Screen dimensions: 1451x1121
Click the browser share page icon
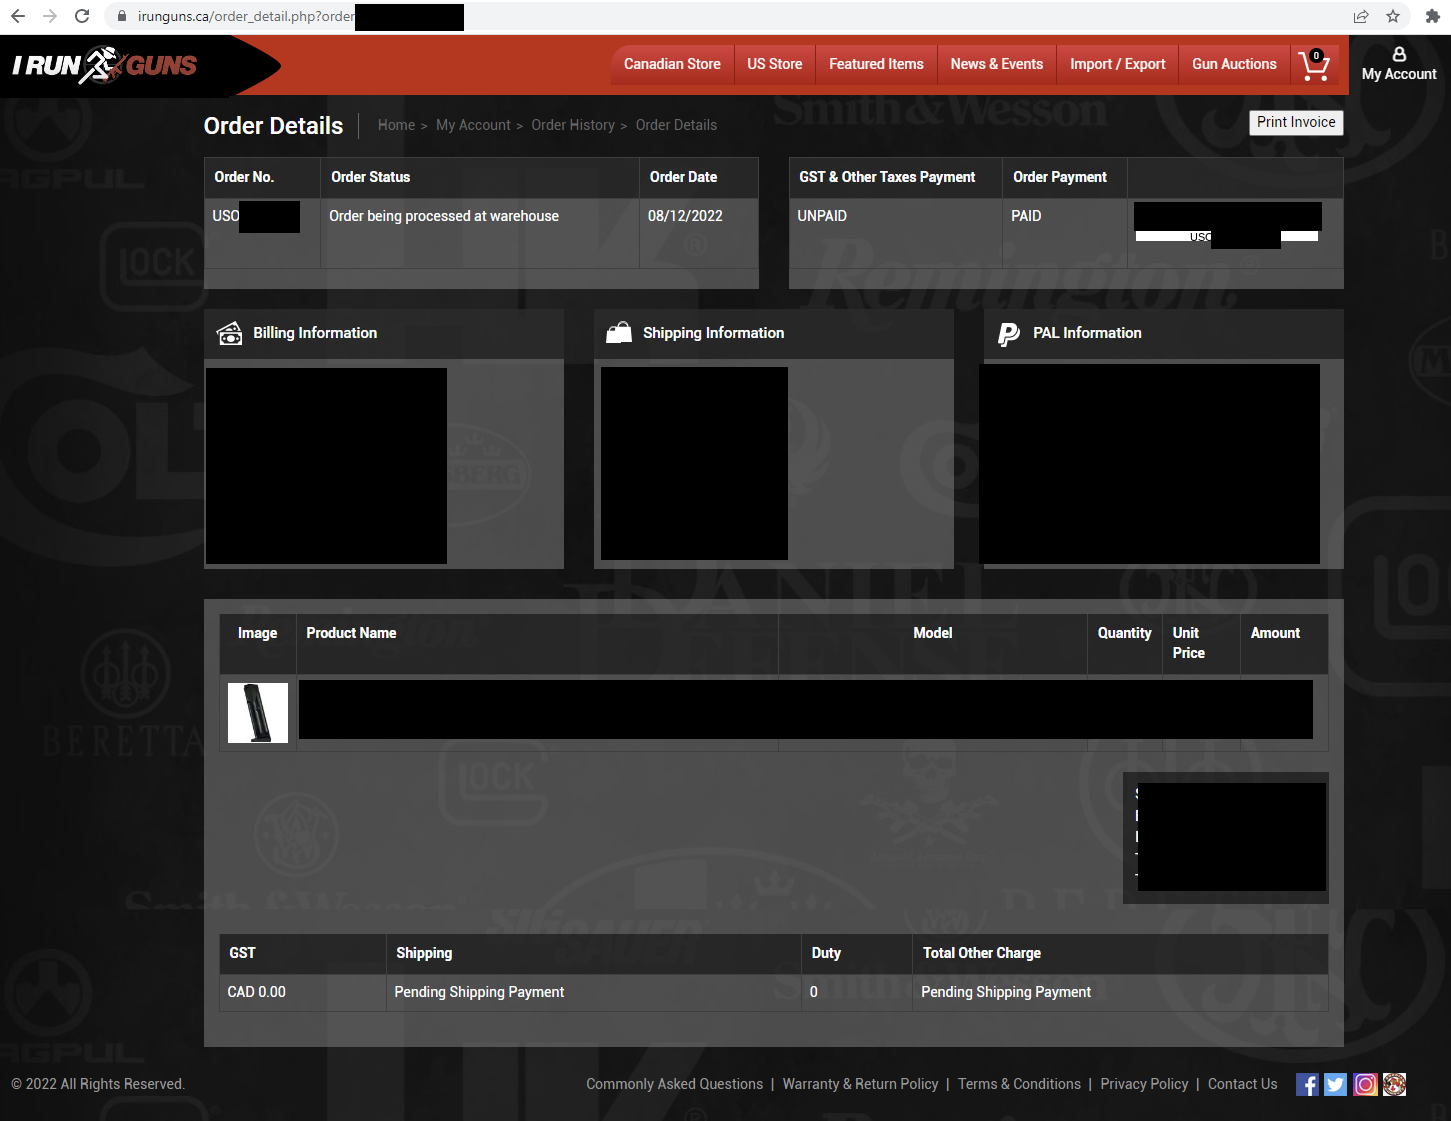[1361, 16]
